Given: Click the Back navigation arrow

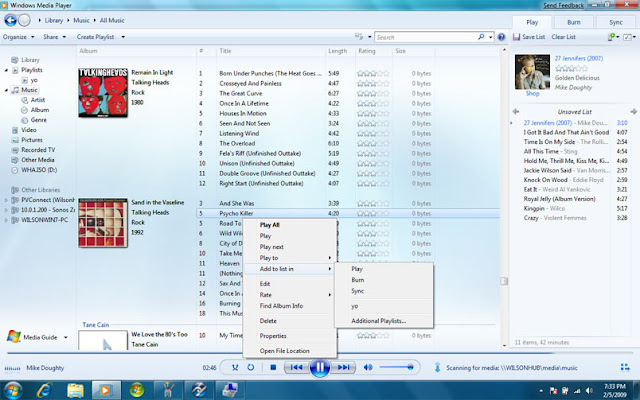Looking at the screenshot, I should coord(10,20).
